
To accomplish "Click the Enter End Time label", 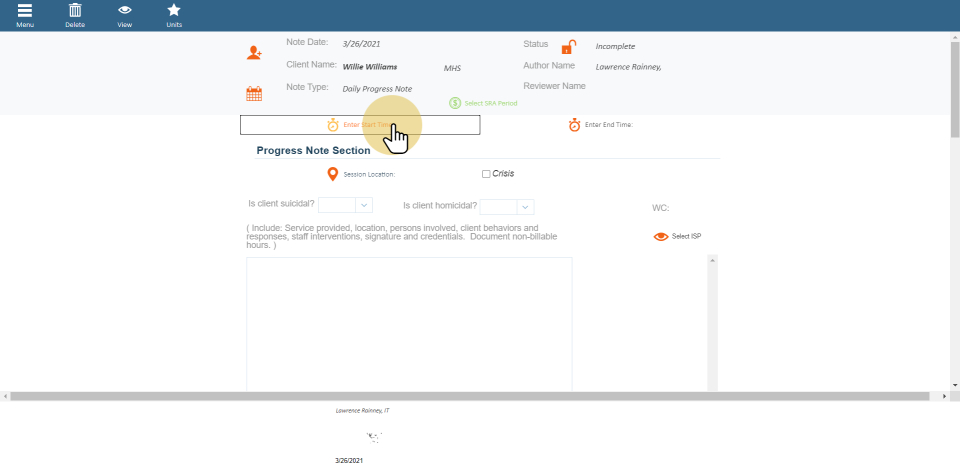I will click(609, 125).
